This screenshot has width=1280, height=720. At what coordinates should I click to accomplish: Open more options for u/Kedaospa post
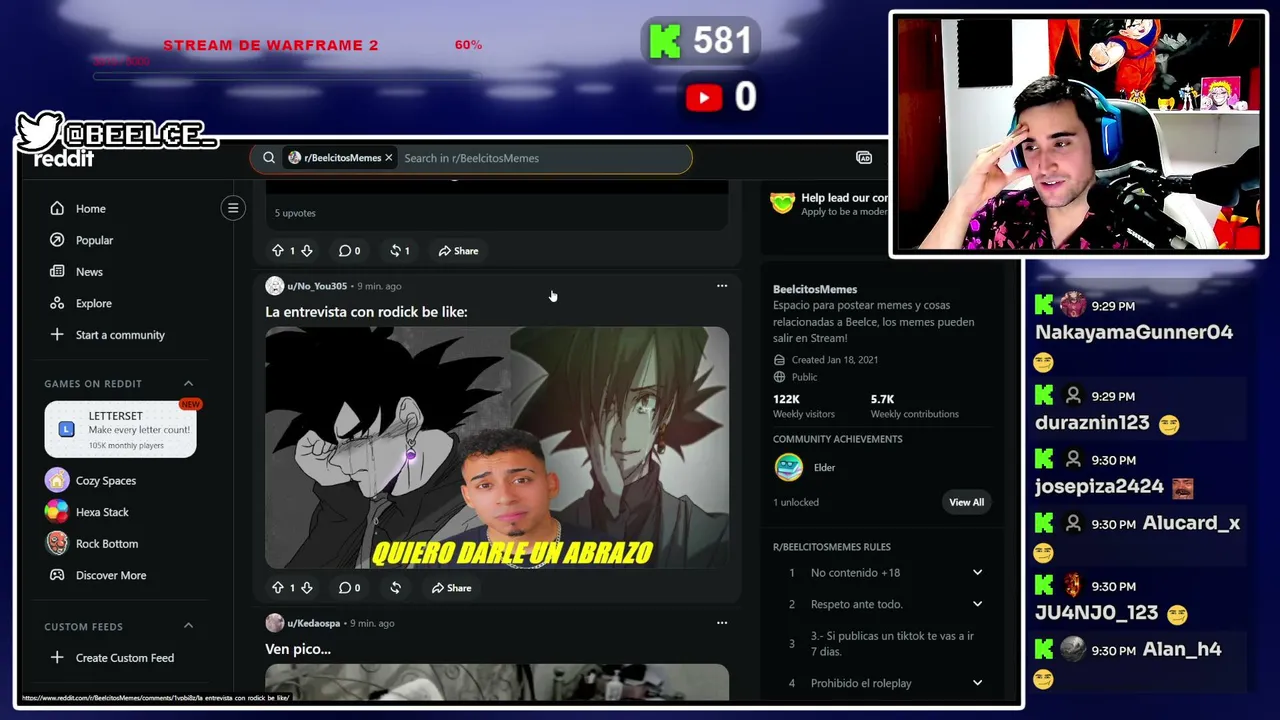pyautogui.click(x=722, y=623)
